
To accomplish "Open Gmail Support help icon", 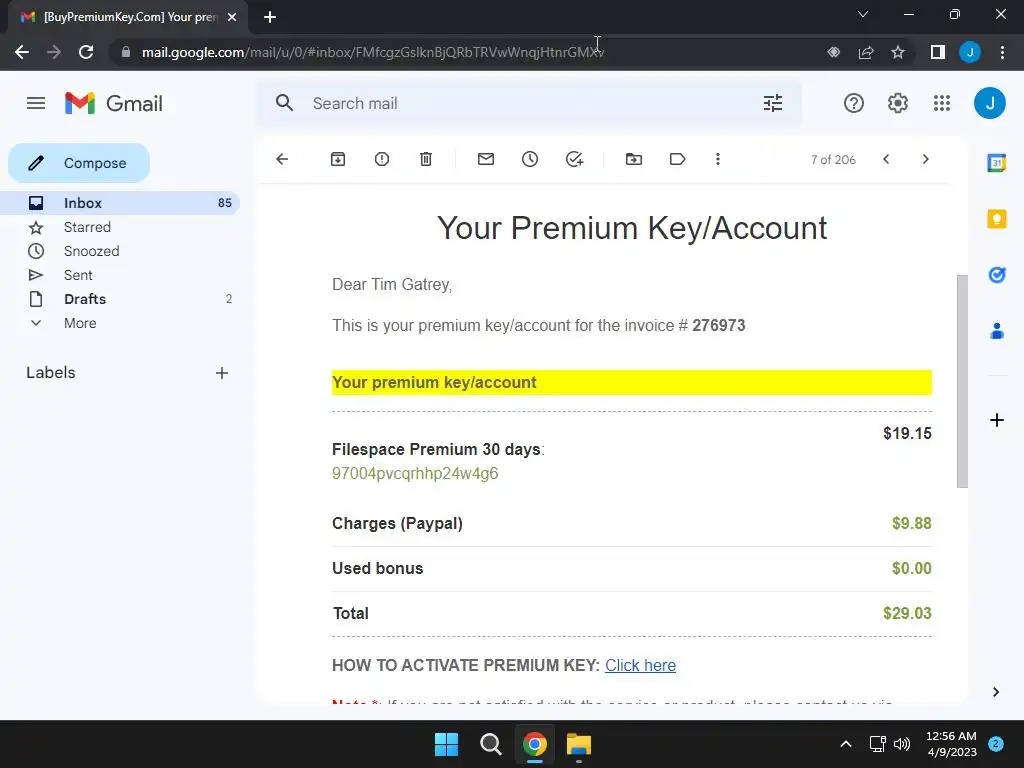I will tap(854, 103).
